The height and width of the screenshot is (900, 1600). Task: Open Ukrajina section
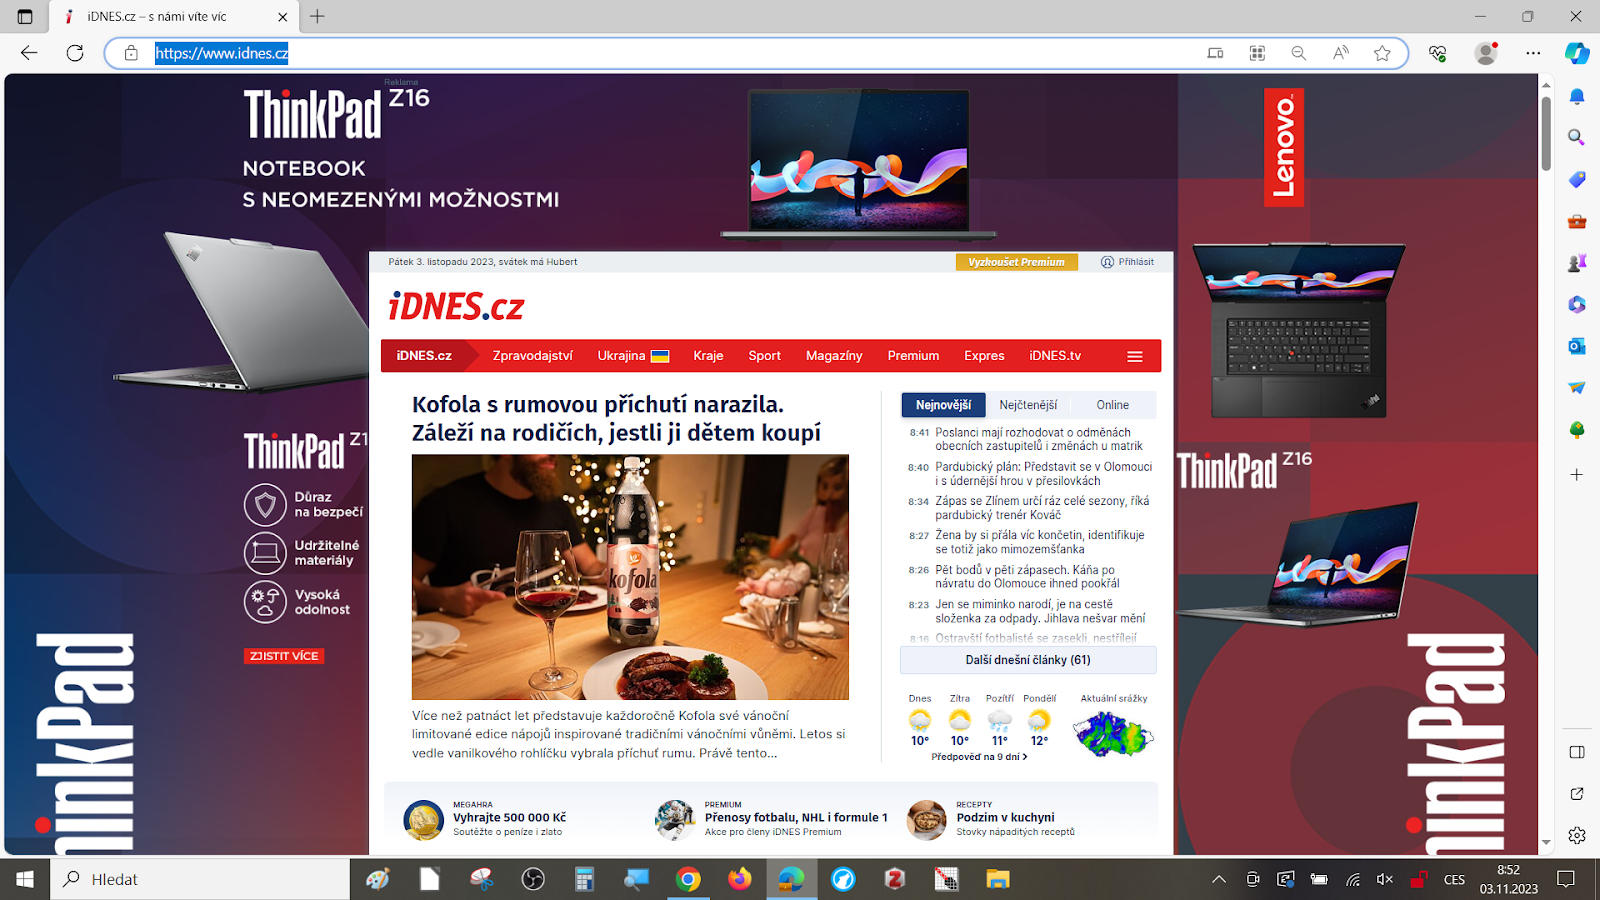(x=633, y=356)
